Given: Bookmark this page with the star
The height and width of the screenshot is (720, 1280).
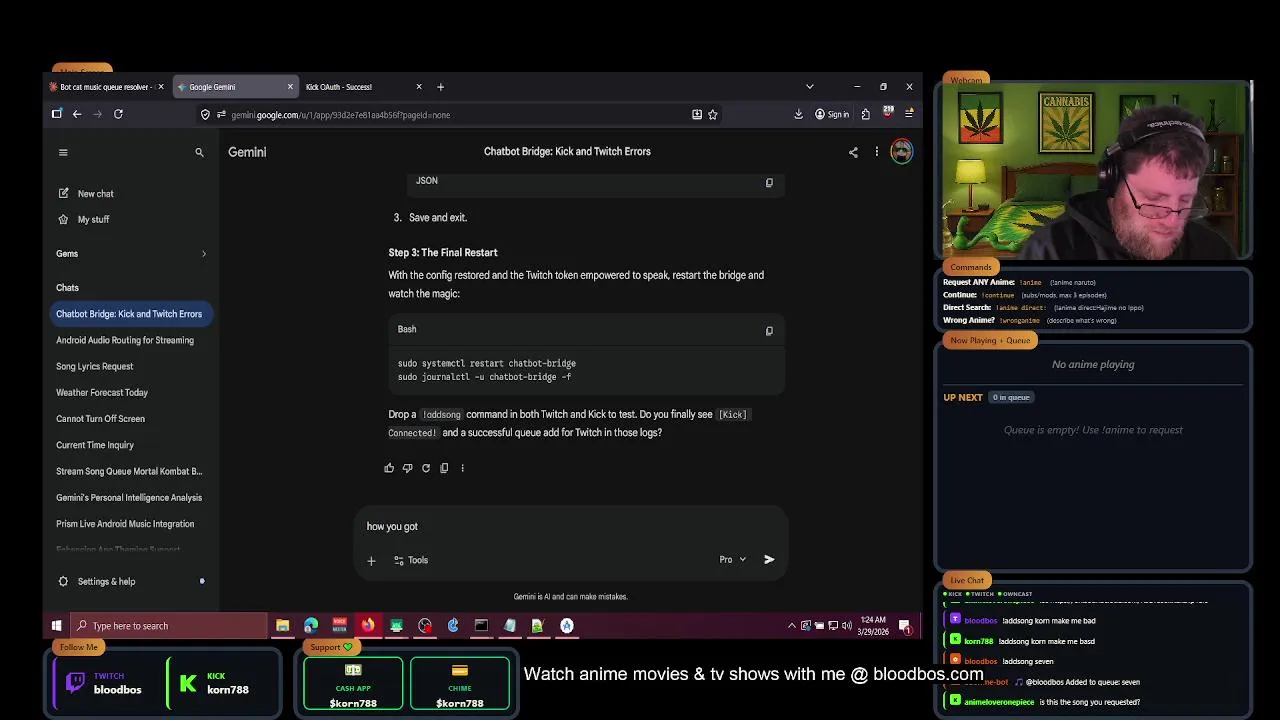Looking at the screenshot, I should coord(713,115).
